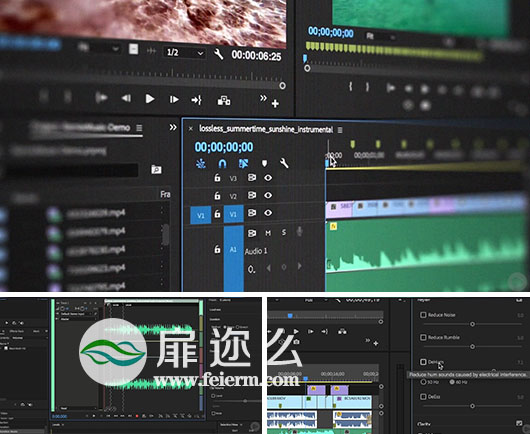Click the Mark Out brace in program monitor
The width and height of the screenshot is (530, 434).
tap(367, 87)
